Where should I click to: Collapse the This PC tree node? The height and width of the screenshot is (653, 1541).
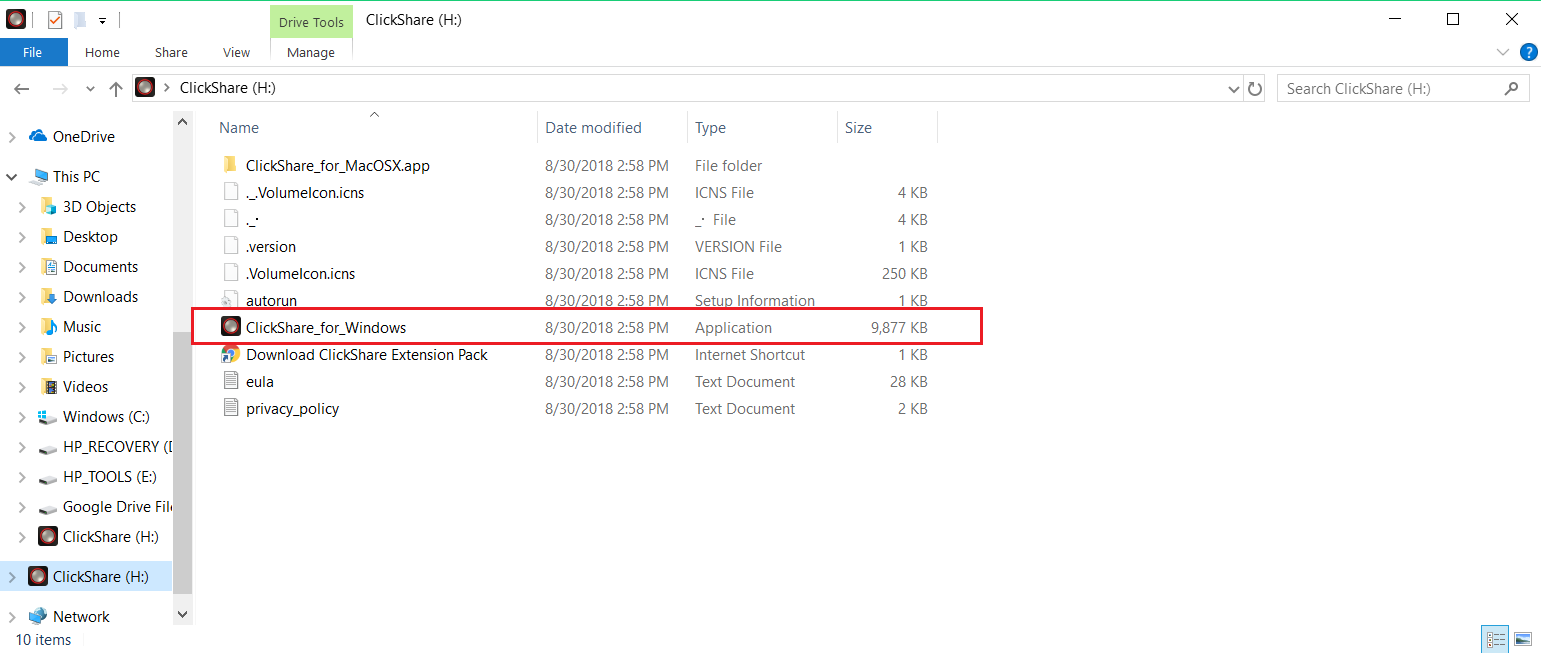[12, 176]
